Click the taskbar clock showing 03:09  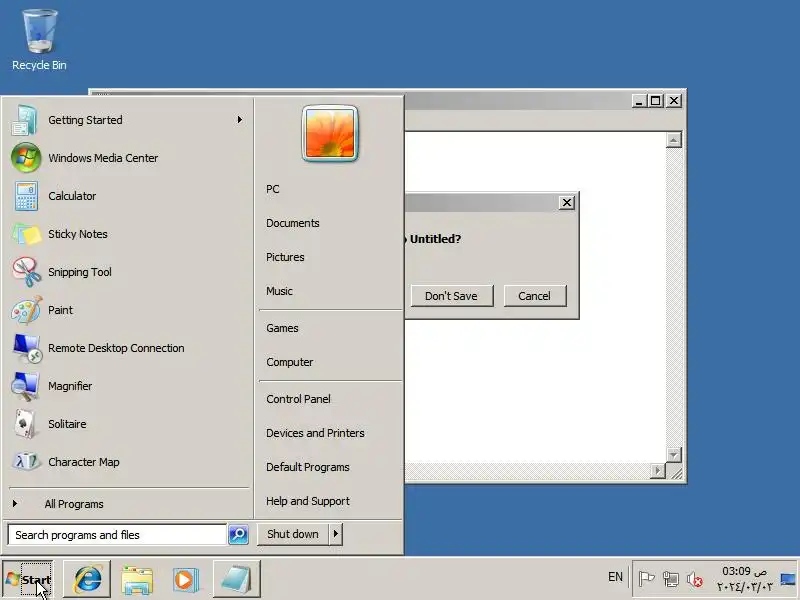click(744, 579)
